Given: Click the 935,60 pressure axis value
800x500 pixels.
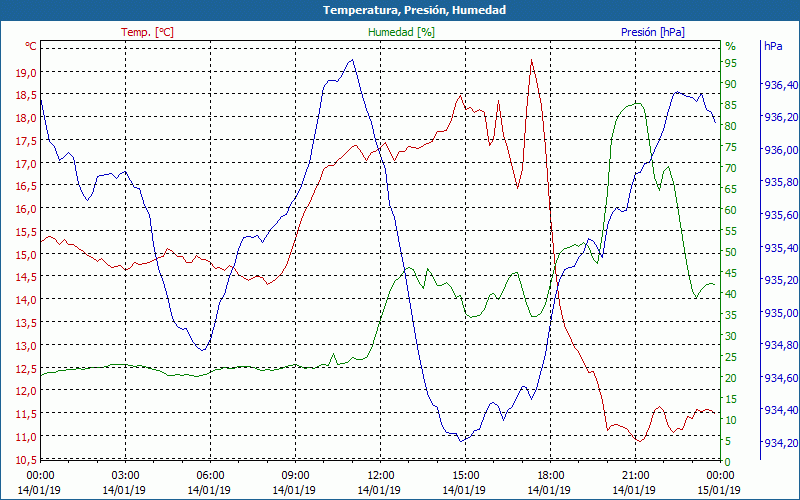Looking at the screenshot, I should [x=780, y=215].
